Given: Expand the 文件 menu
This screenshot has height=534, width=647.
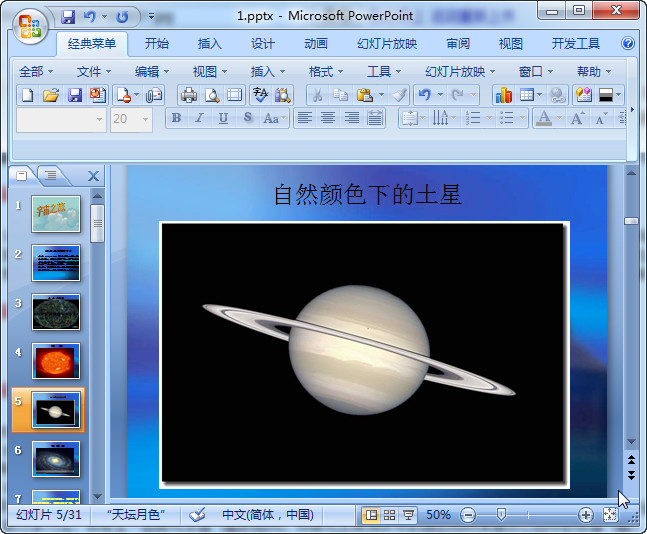Looking at the screenshot, I should 94,72.
